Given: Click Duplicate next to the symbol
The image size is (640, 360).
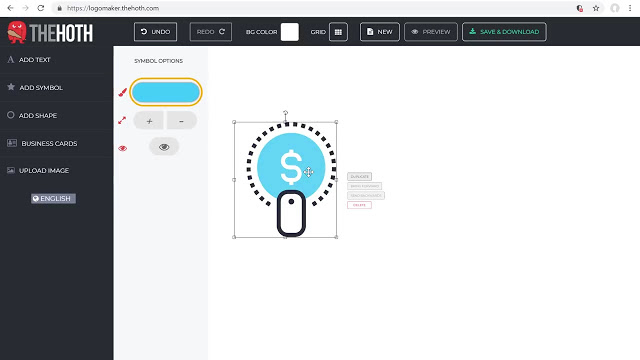Looking at the screenshot, I should pyautogui.click(x=359, y=176).
